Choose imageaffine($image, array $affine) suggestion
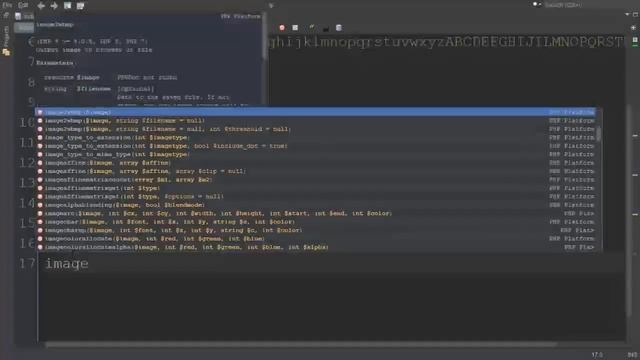The image size is (640, 360). [x=315, y=163]
